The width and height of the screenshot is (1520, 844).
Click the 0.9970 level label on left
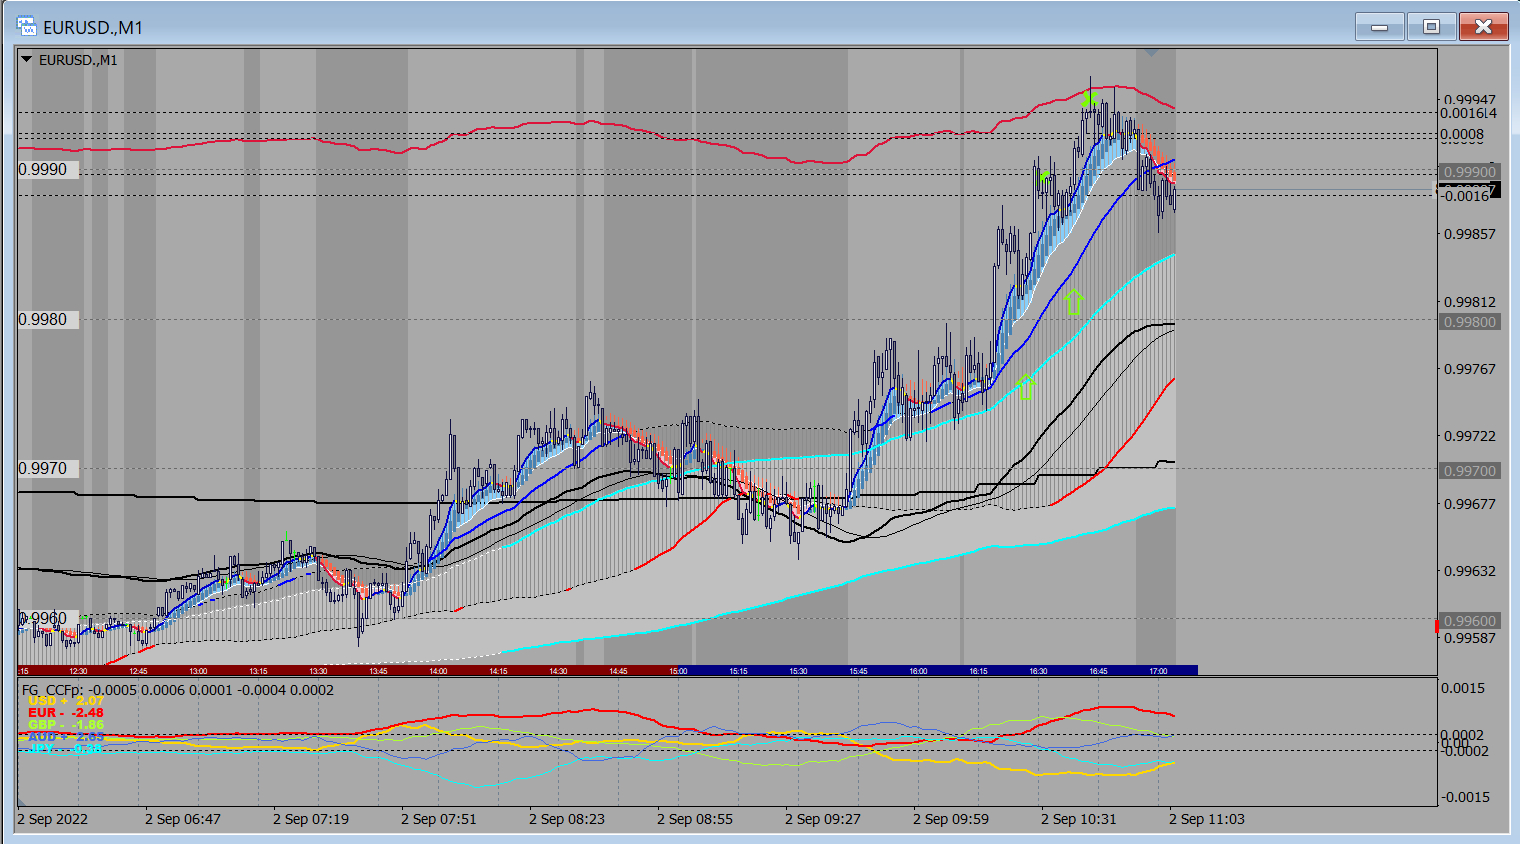[x=44, y=469]
